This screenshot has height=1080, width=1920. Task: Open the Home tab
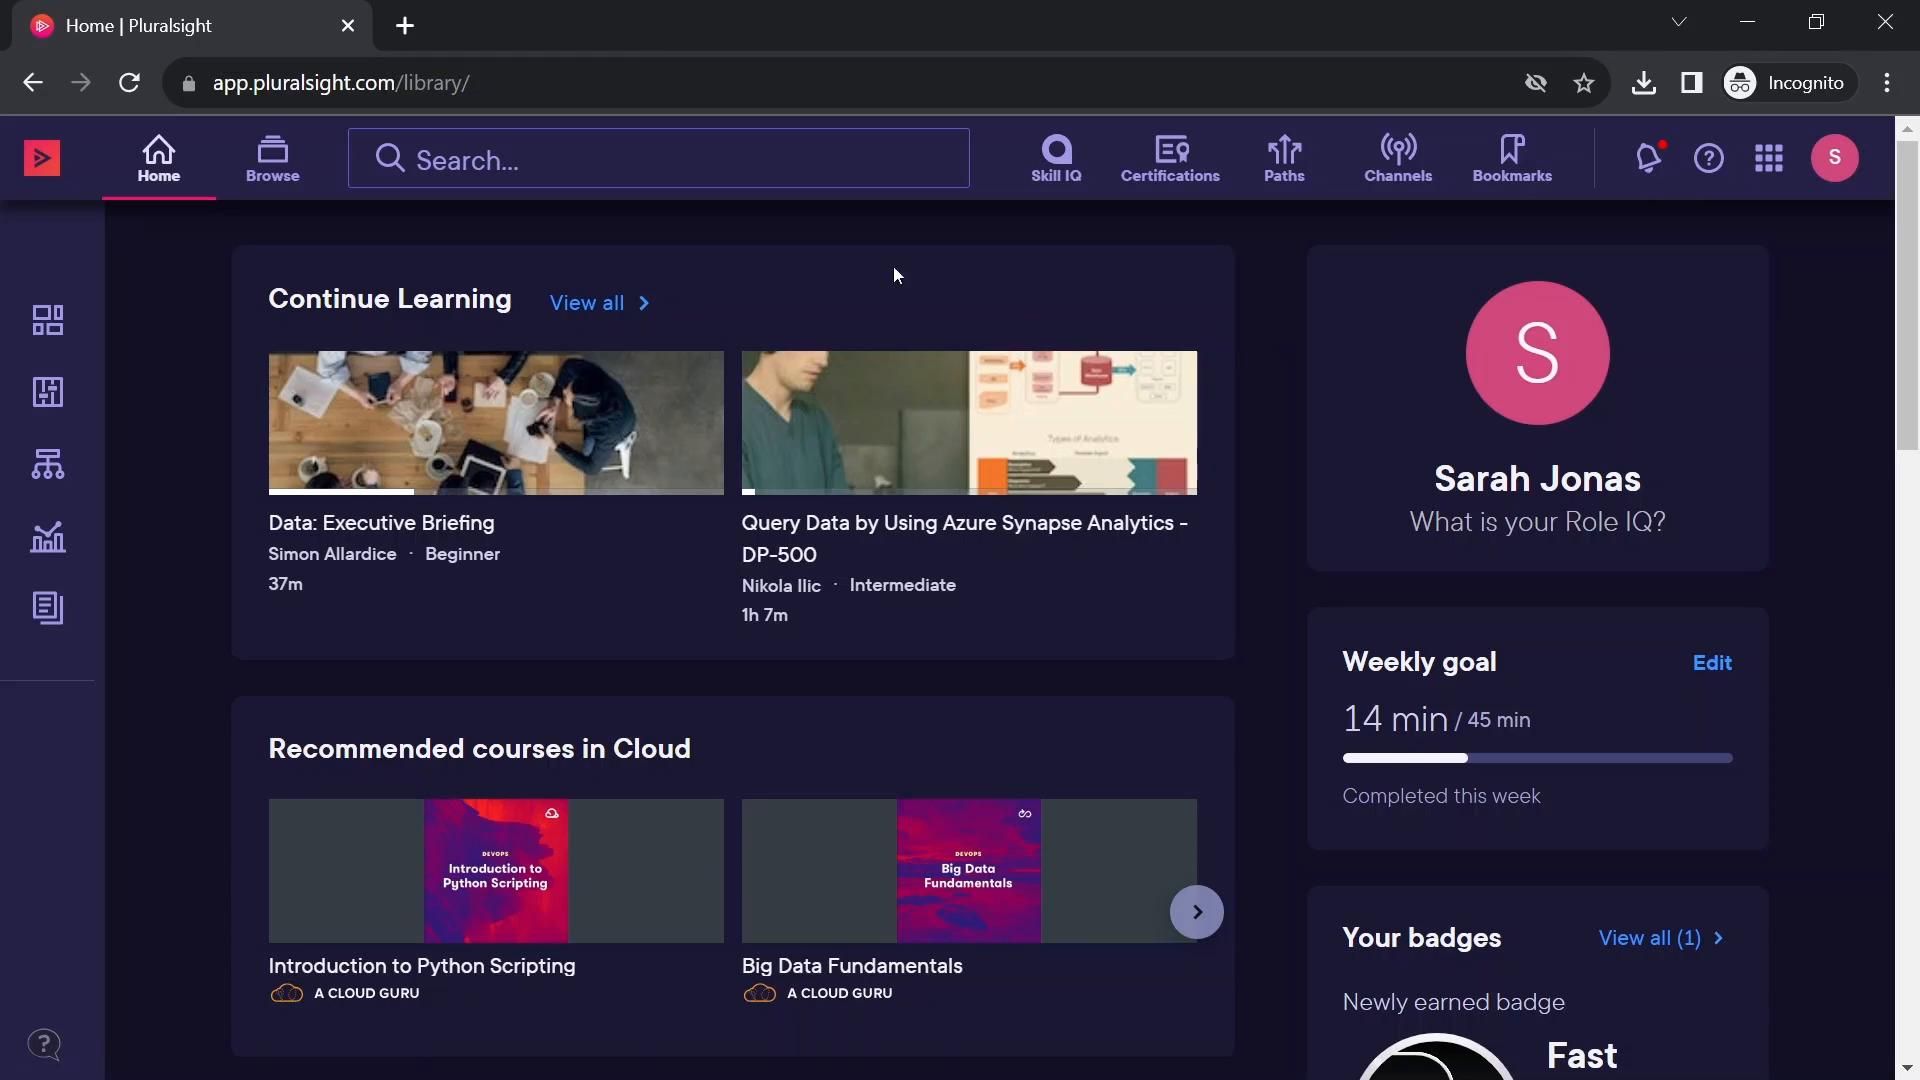click(159, 159)
